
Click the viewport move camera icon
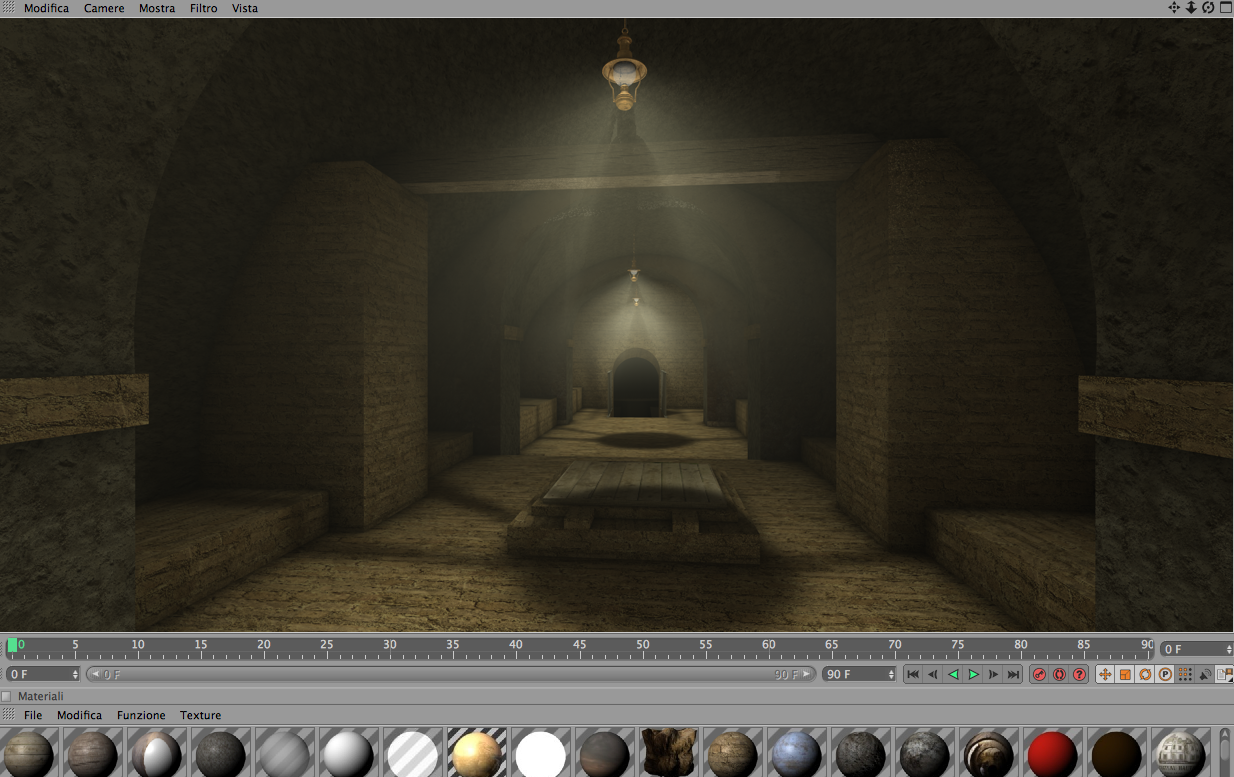(1174, 8)
